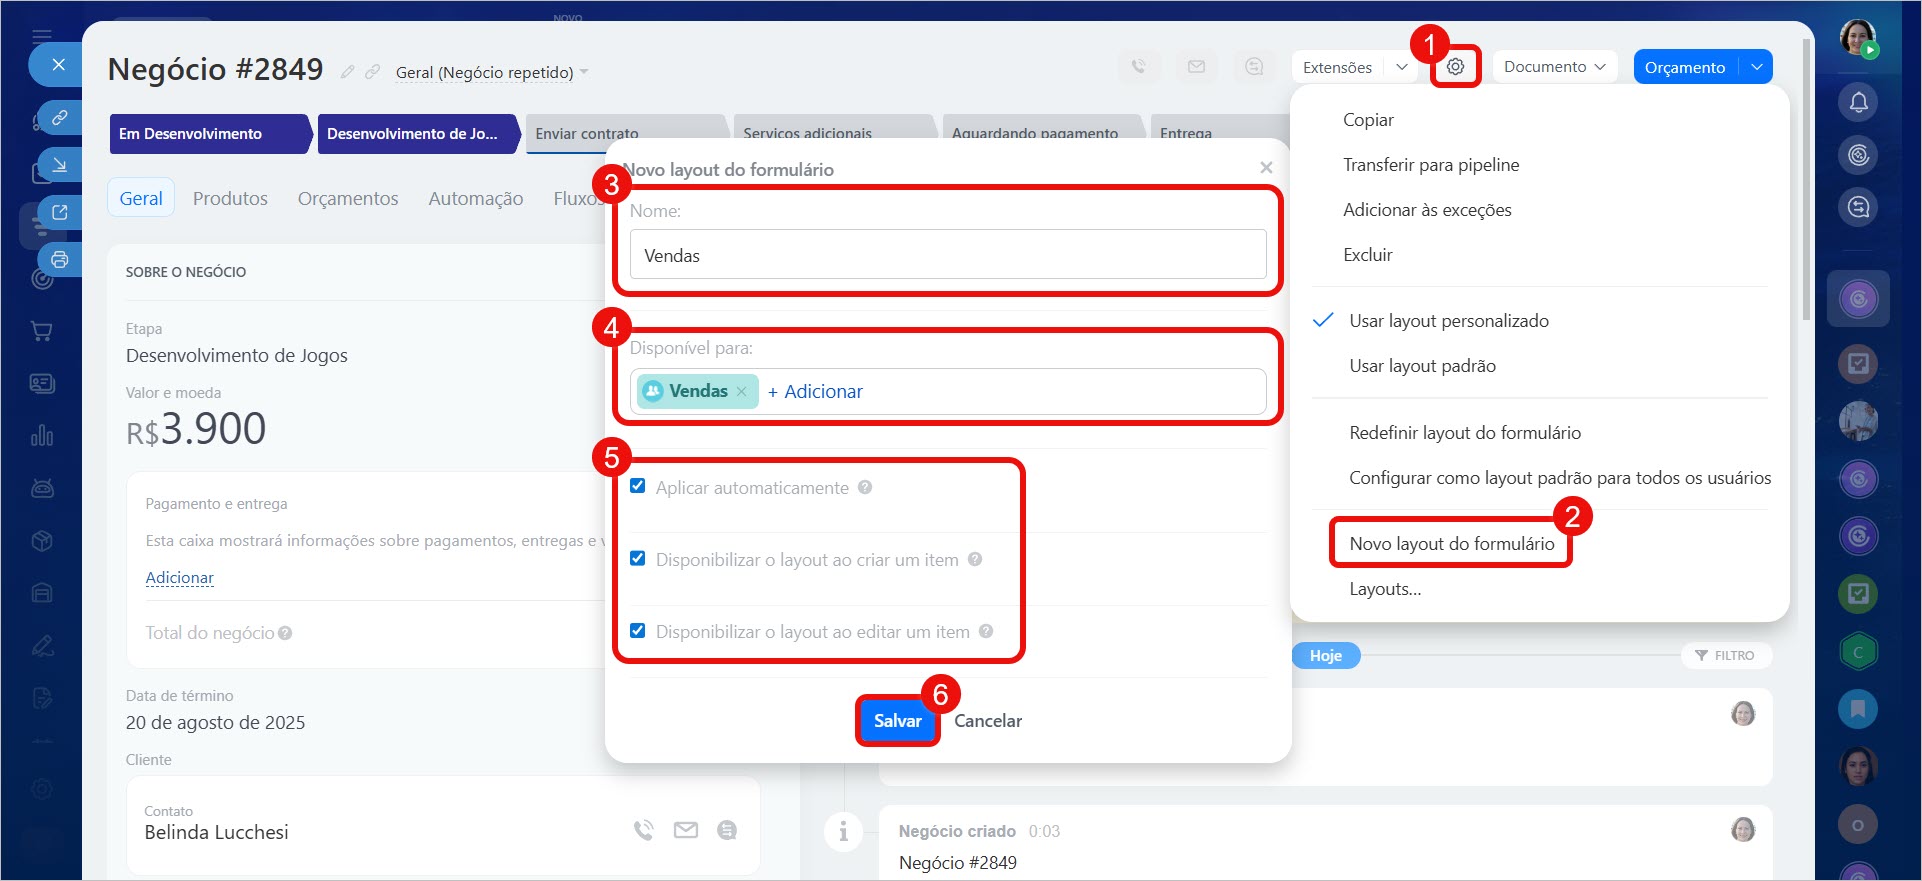This screenshot has width=1922, height=881.
Task: Copy link icon beside deal title
Action: [372, 72]
